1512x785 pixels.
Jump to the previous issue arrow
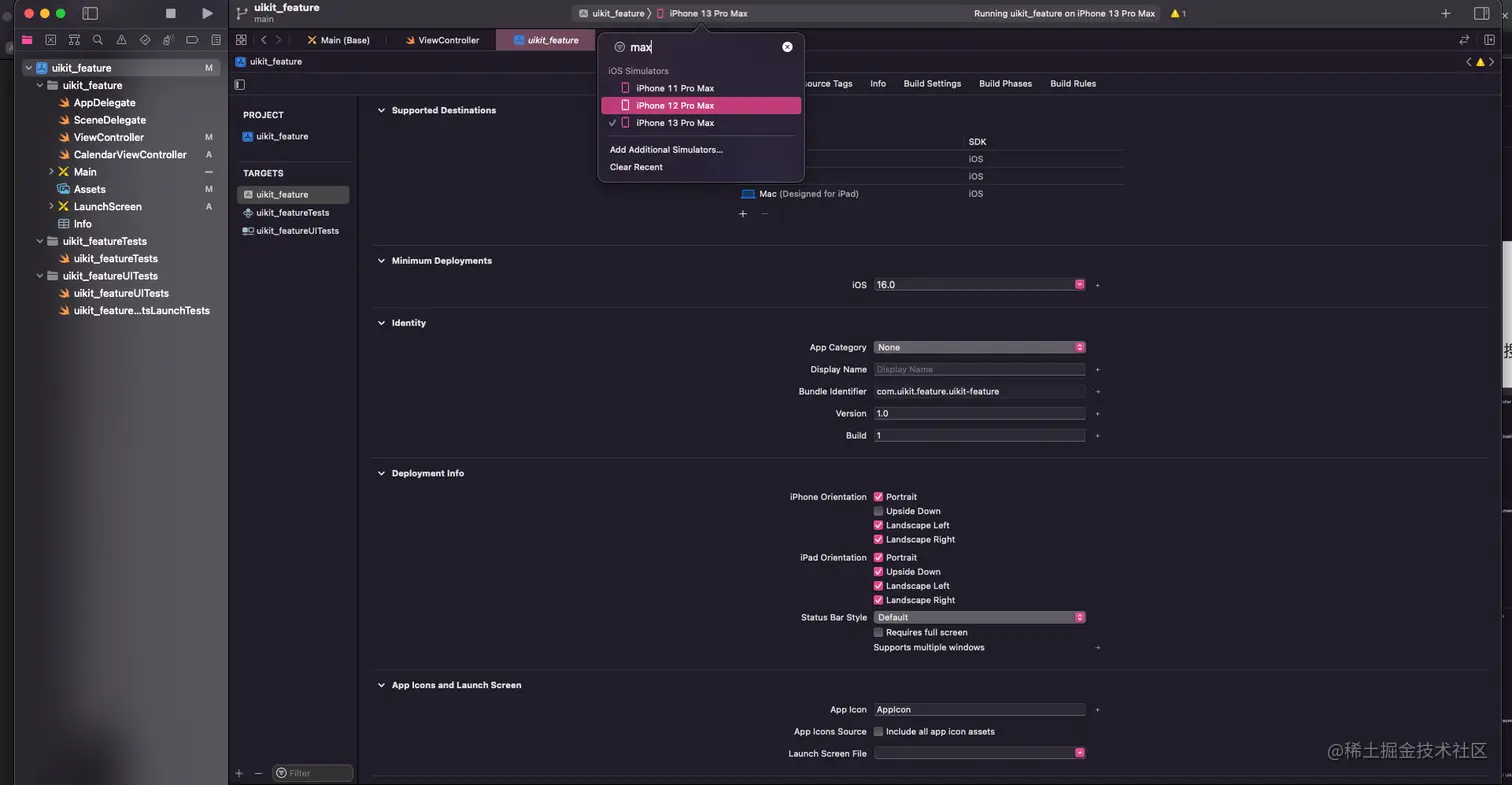click(1469, 62)
